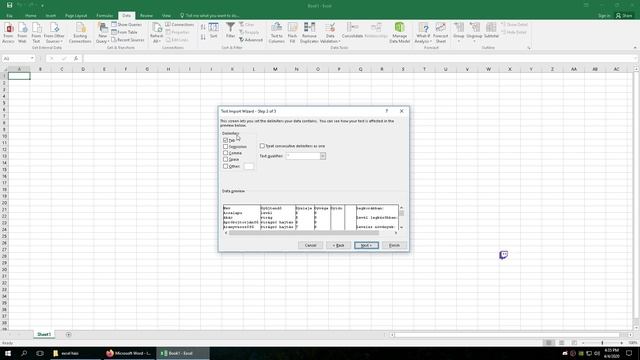This screenshot has height=360, width=640.
Task: Click the Insert Function fx icon
Action: (76, 59)
